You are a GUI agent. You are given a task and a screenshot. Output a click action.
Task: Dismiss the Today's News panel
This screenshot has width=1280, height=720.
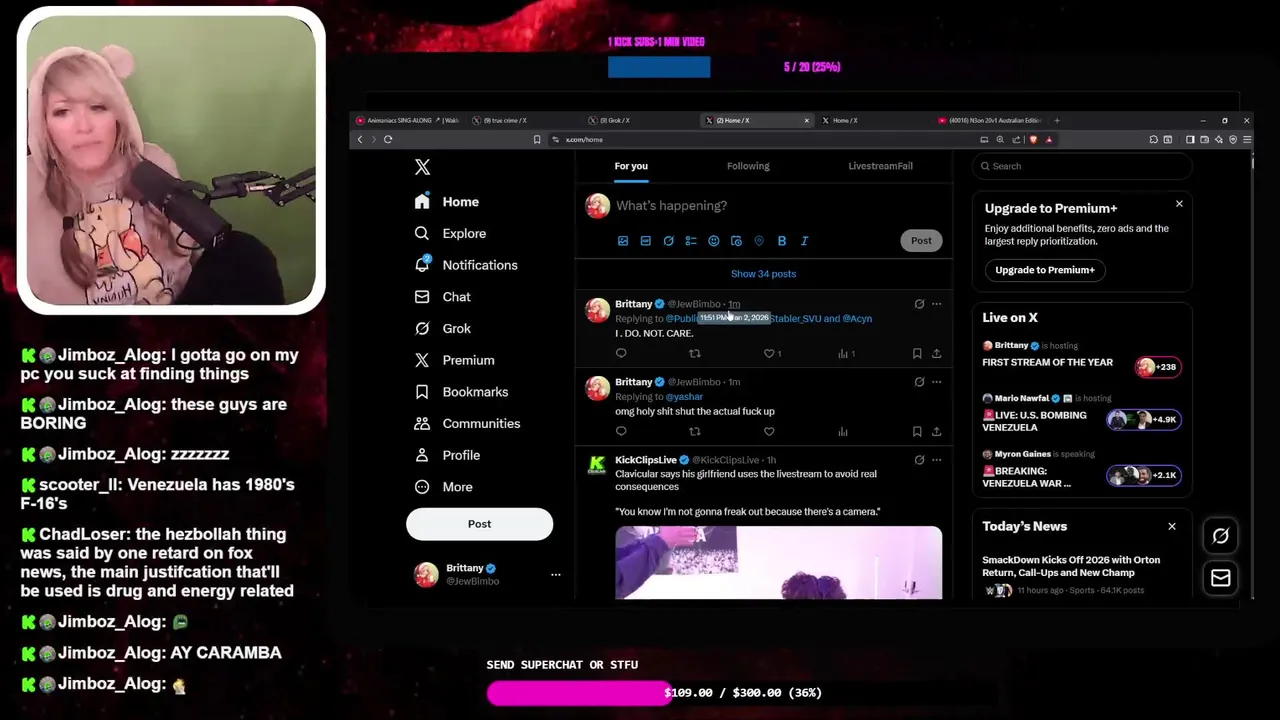pos(1172,526)
